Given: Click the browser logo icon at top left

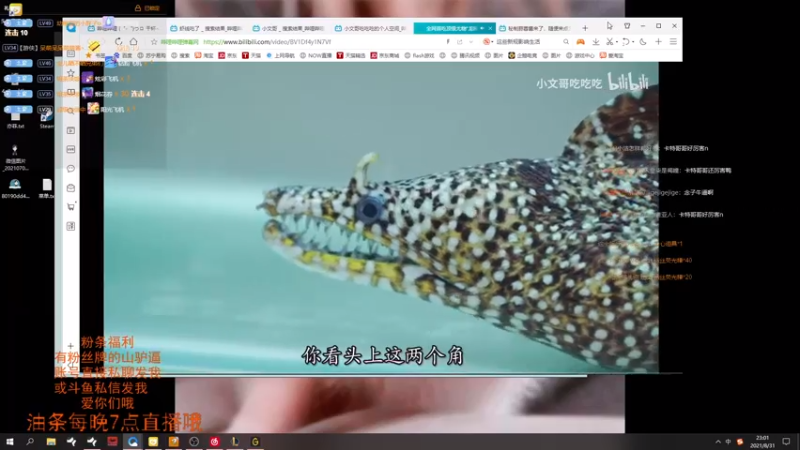Looking at the screenshot, I should (x=71, y=28).
